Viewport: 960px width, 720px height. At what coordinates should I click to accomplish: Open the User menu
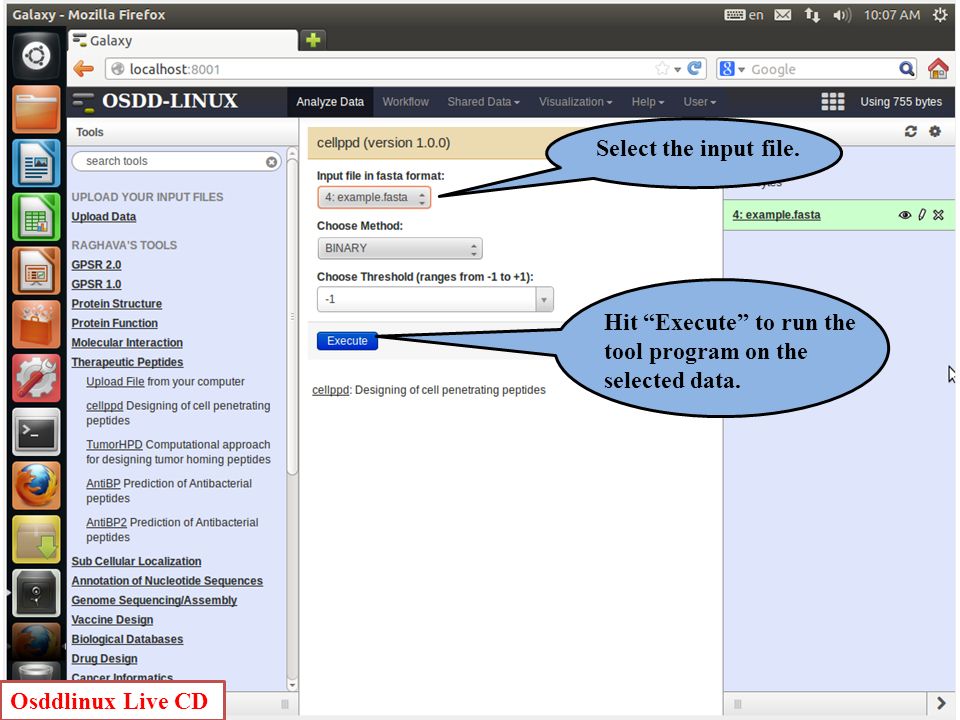(700, 102)
